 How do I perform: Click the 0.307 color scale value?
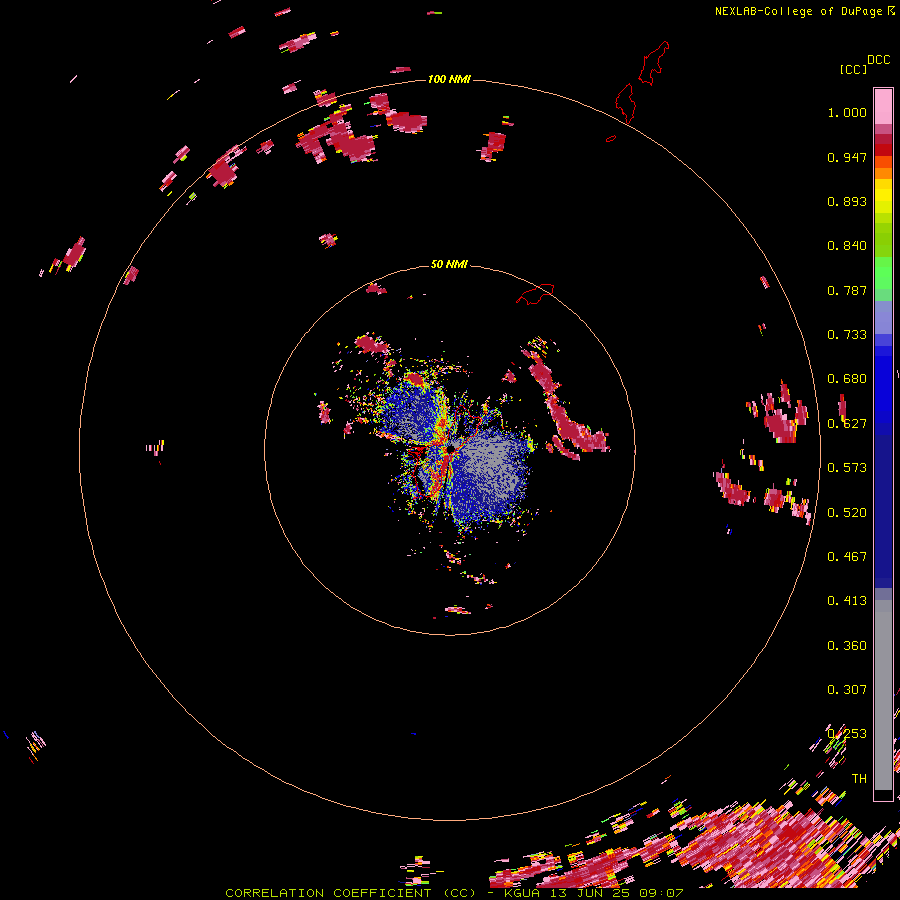(847, 690)
